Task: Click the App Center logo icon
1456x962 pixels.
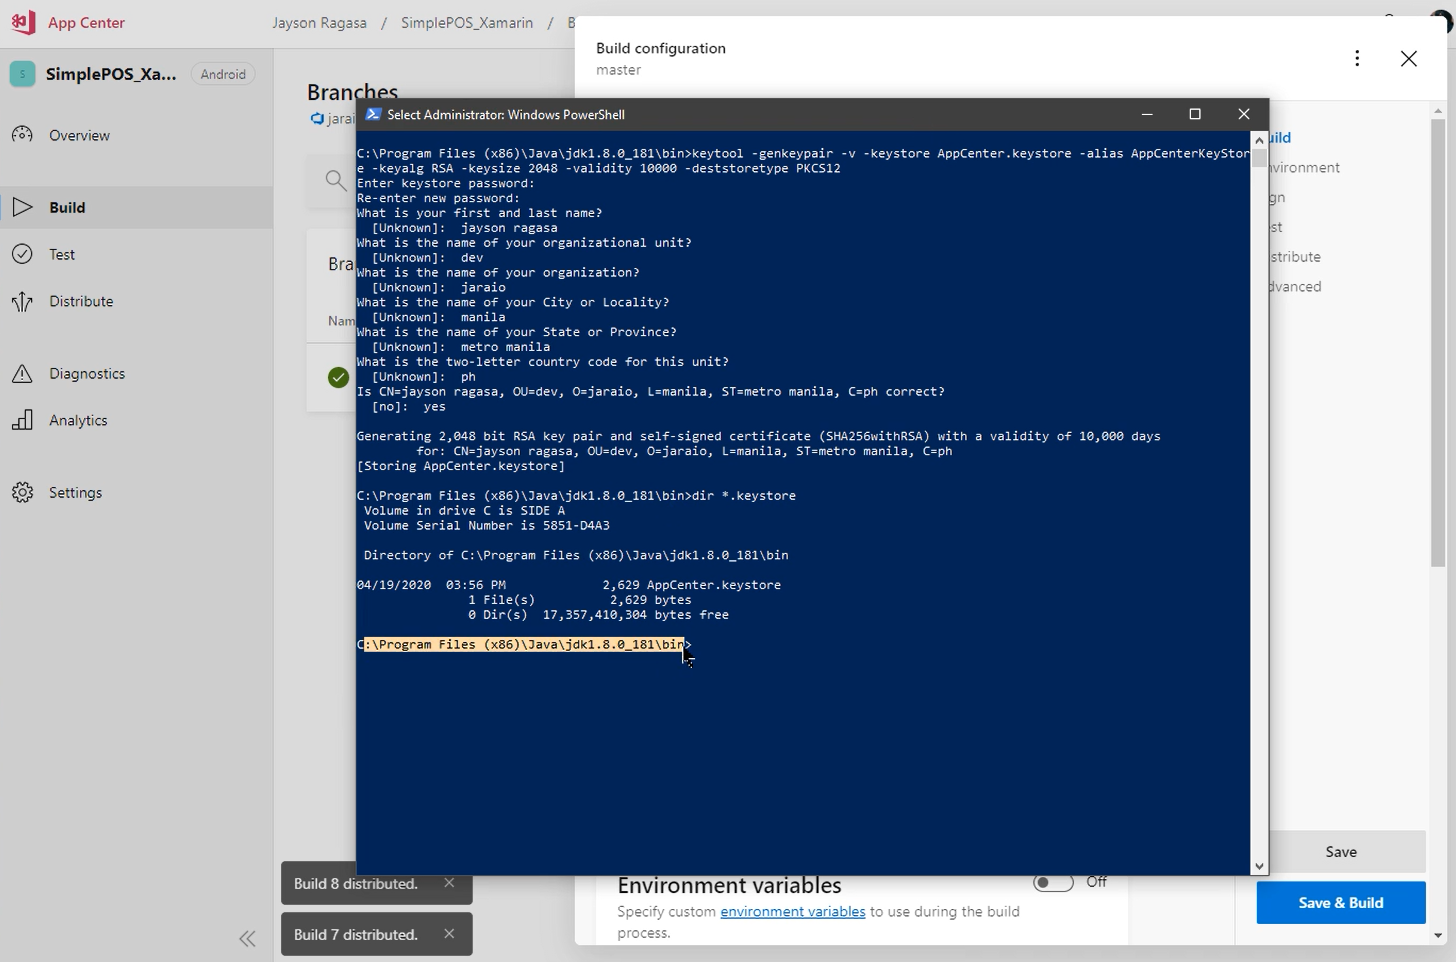Action: pos(23,22)
